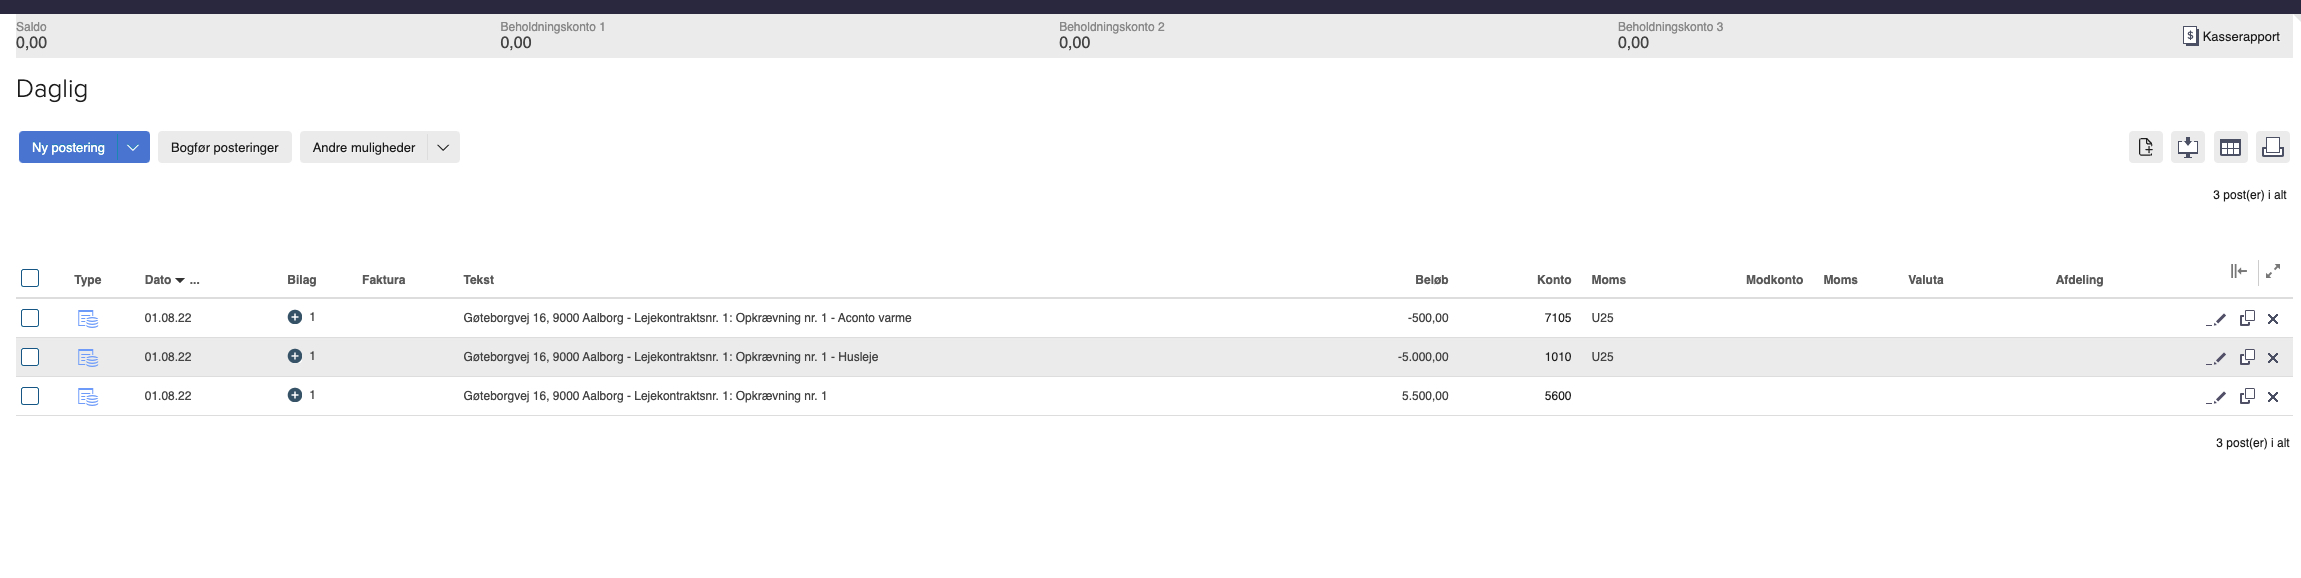Select checkbox for Aconto varme row
2301x578 pixels.
pos(30,318)
